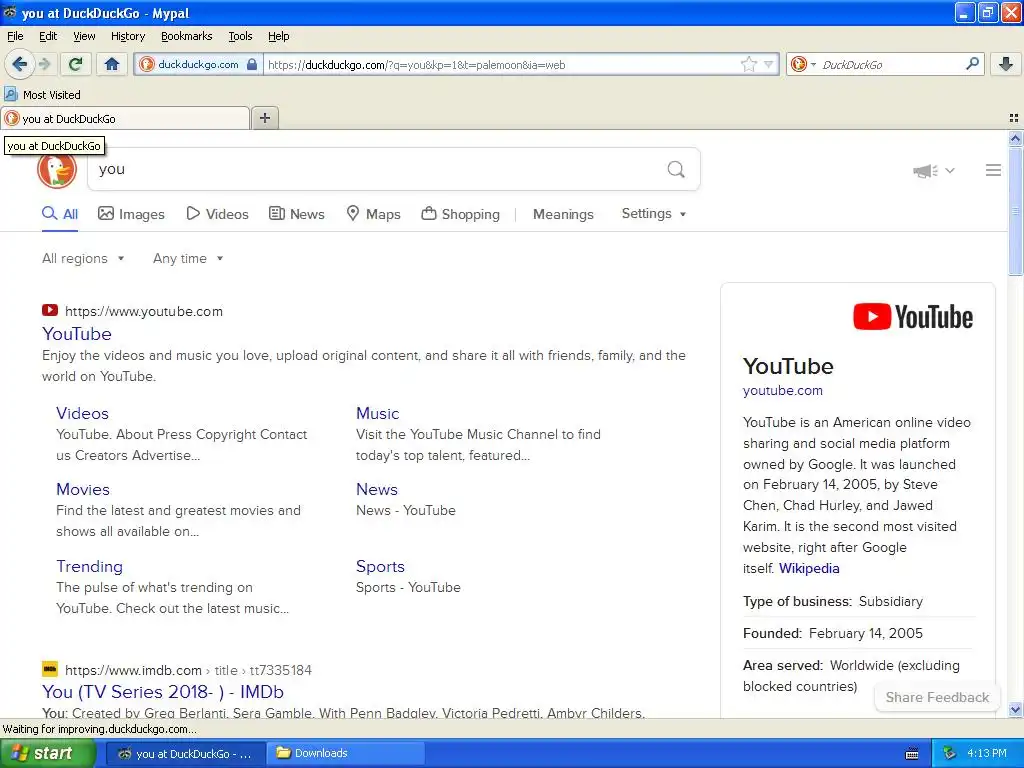Open the Edit menu
Screen dimensions: 1024x768
(48, 36)
